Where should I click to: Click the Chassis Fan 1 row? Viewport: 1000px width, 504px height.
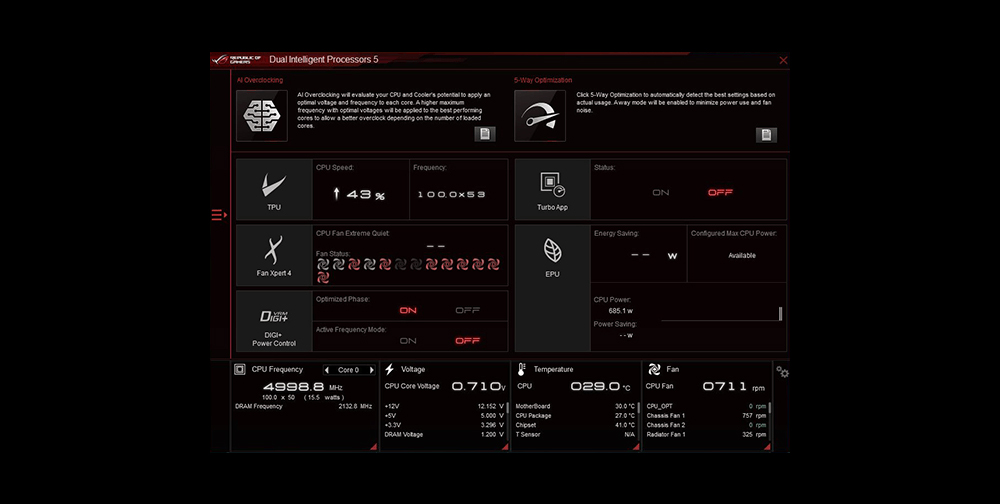[707, 415]
